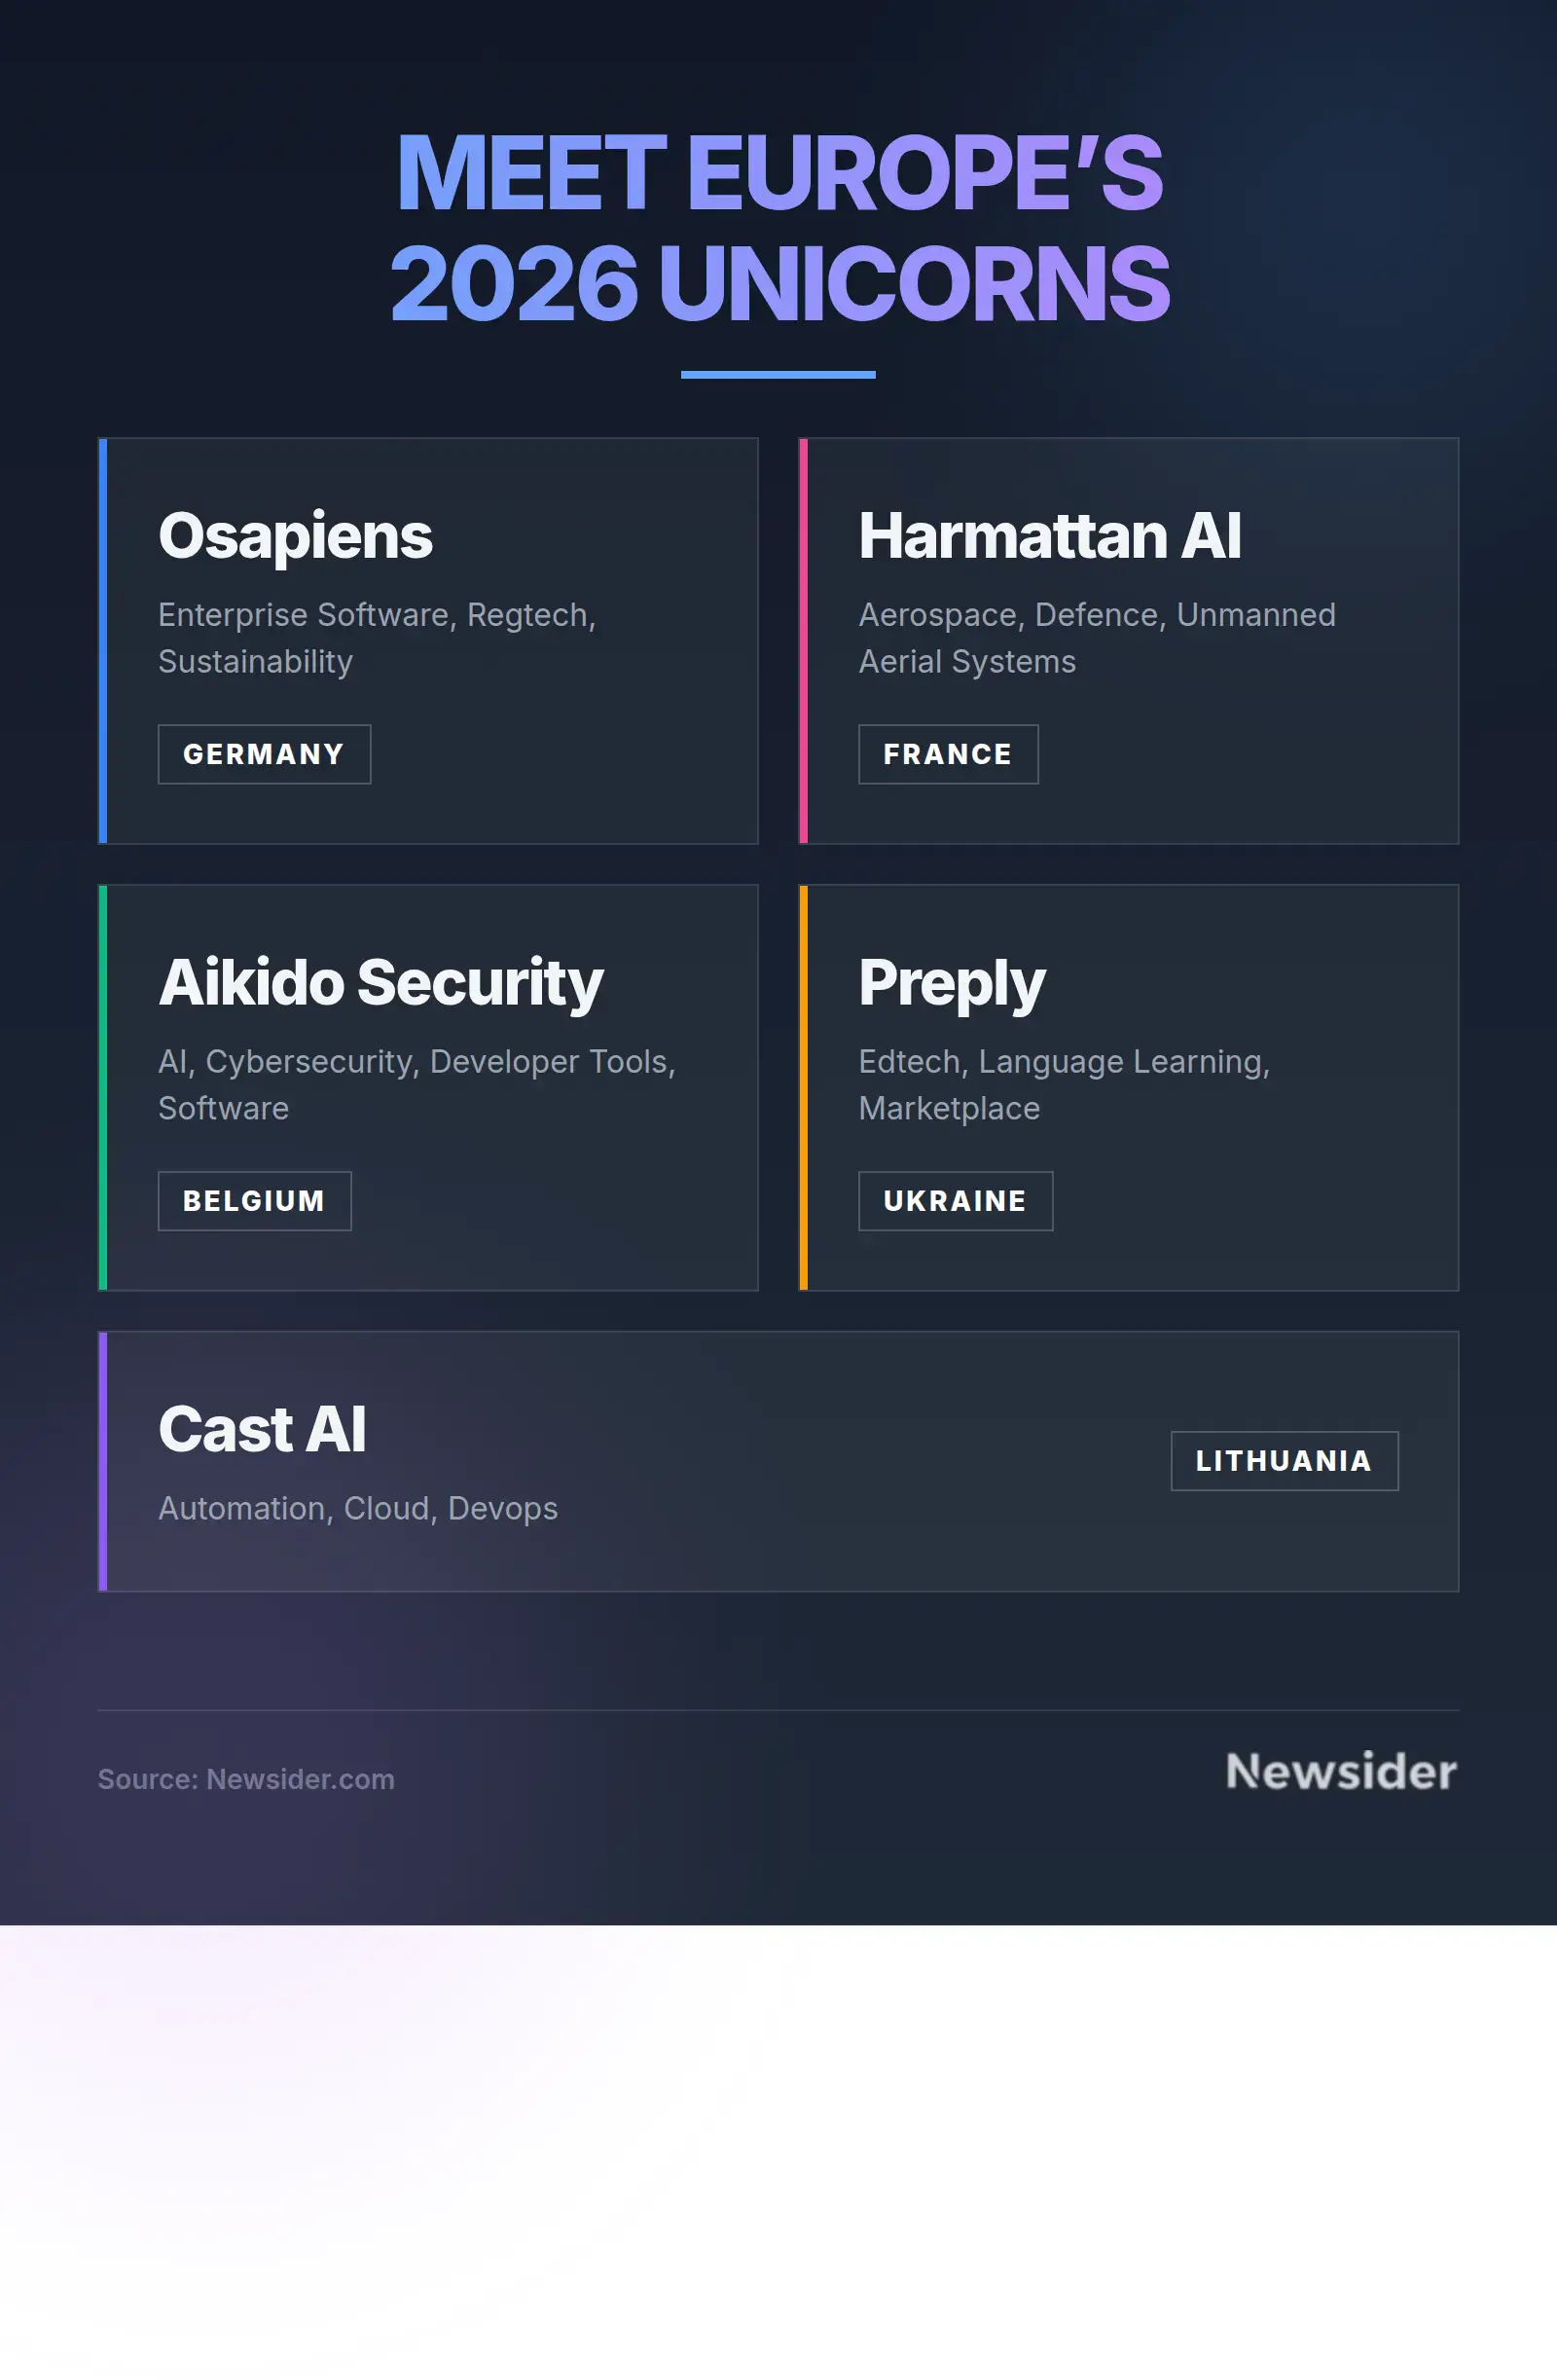Click the GERMANY country tag
The image size is (1557, 2380).
pos(264,754)
